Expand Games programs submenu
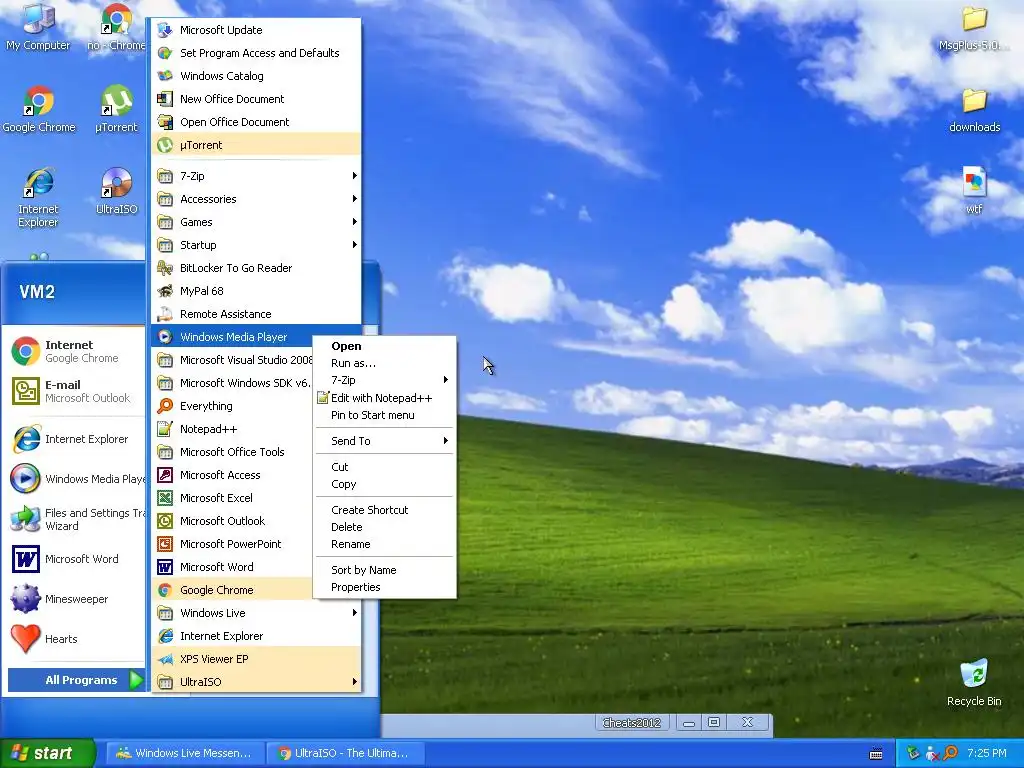 pyautogui.click(x=256, y=222)
